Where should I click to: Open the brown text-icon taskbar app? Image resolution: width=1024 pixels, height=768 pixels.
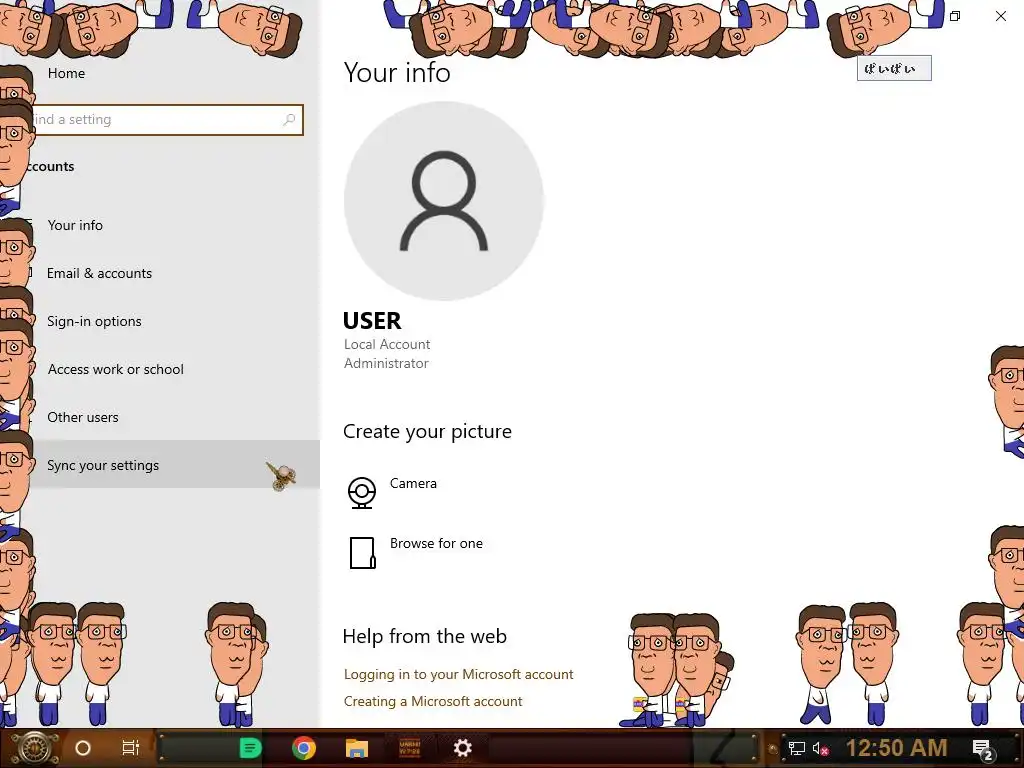click(x=409, y=748)
